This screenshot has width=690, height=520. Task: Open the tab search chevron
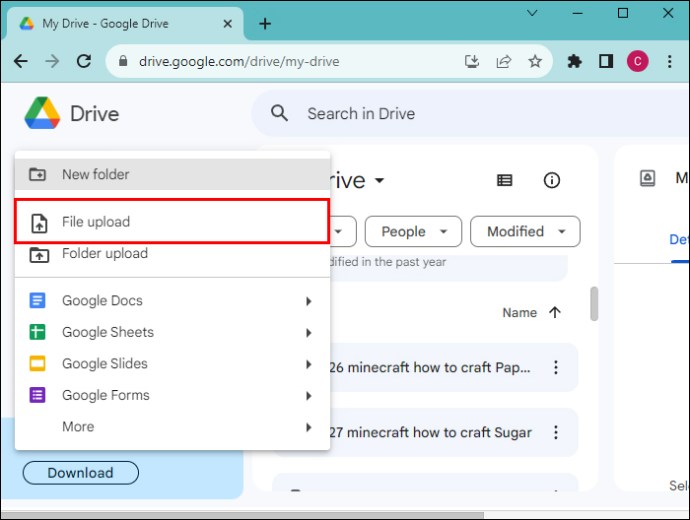click(532, 13)
